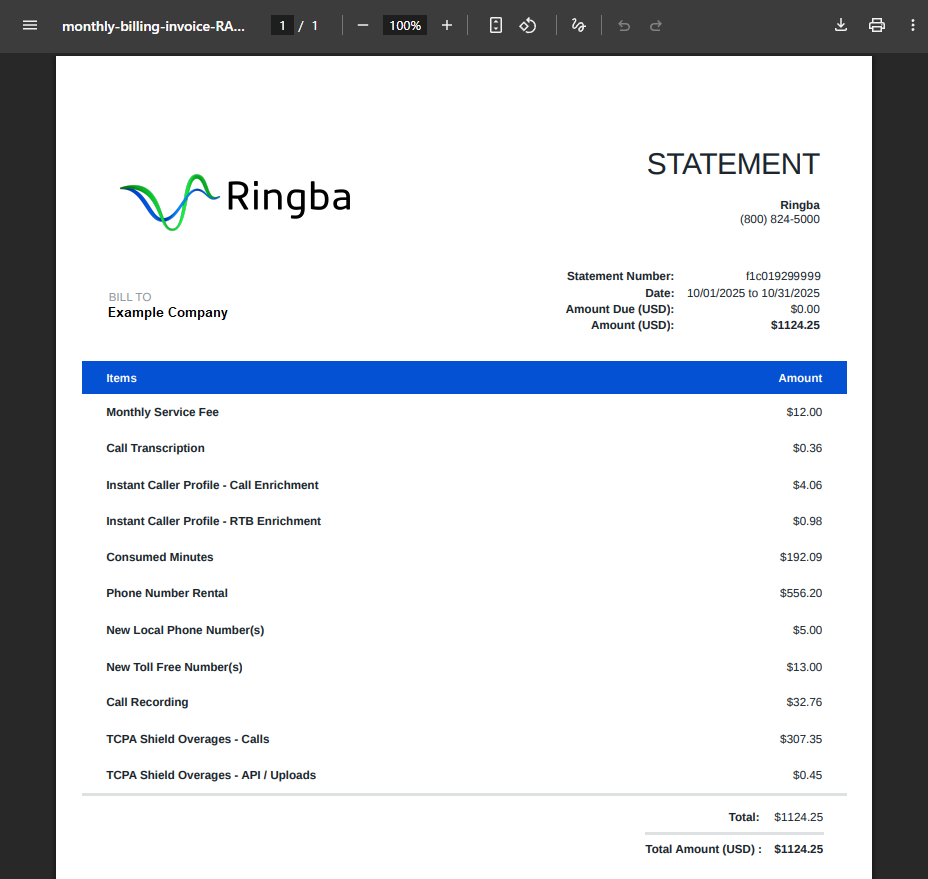Screen dimensions: 928x879
Task: Click New Local Phone Number(s) label
Action: [185, 630]
